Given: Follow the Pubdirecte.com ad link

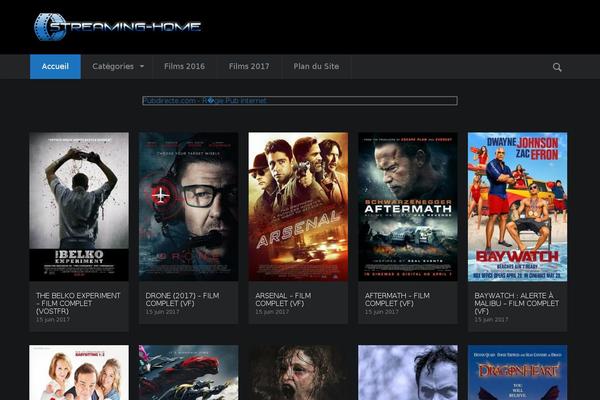Looking at the screenshot, I should click(204, 101).
